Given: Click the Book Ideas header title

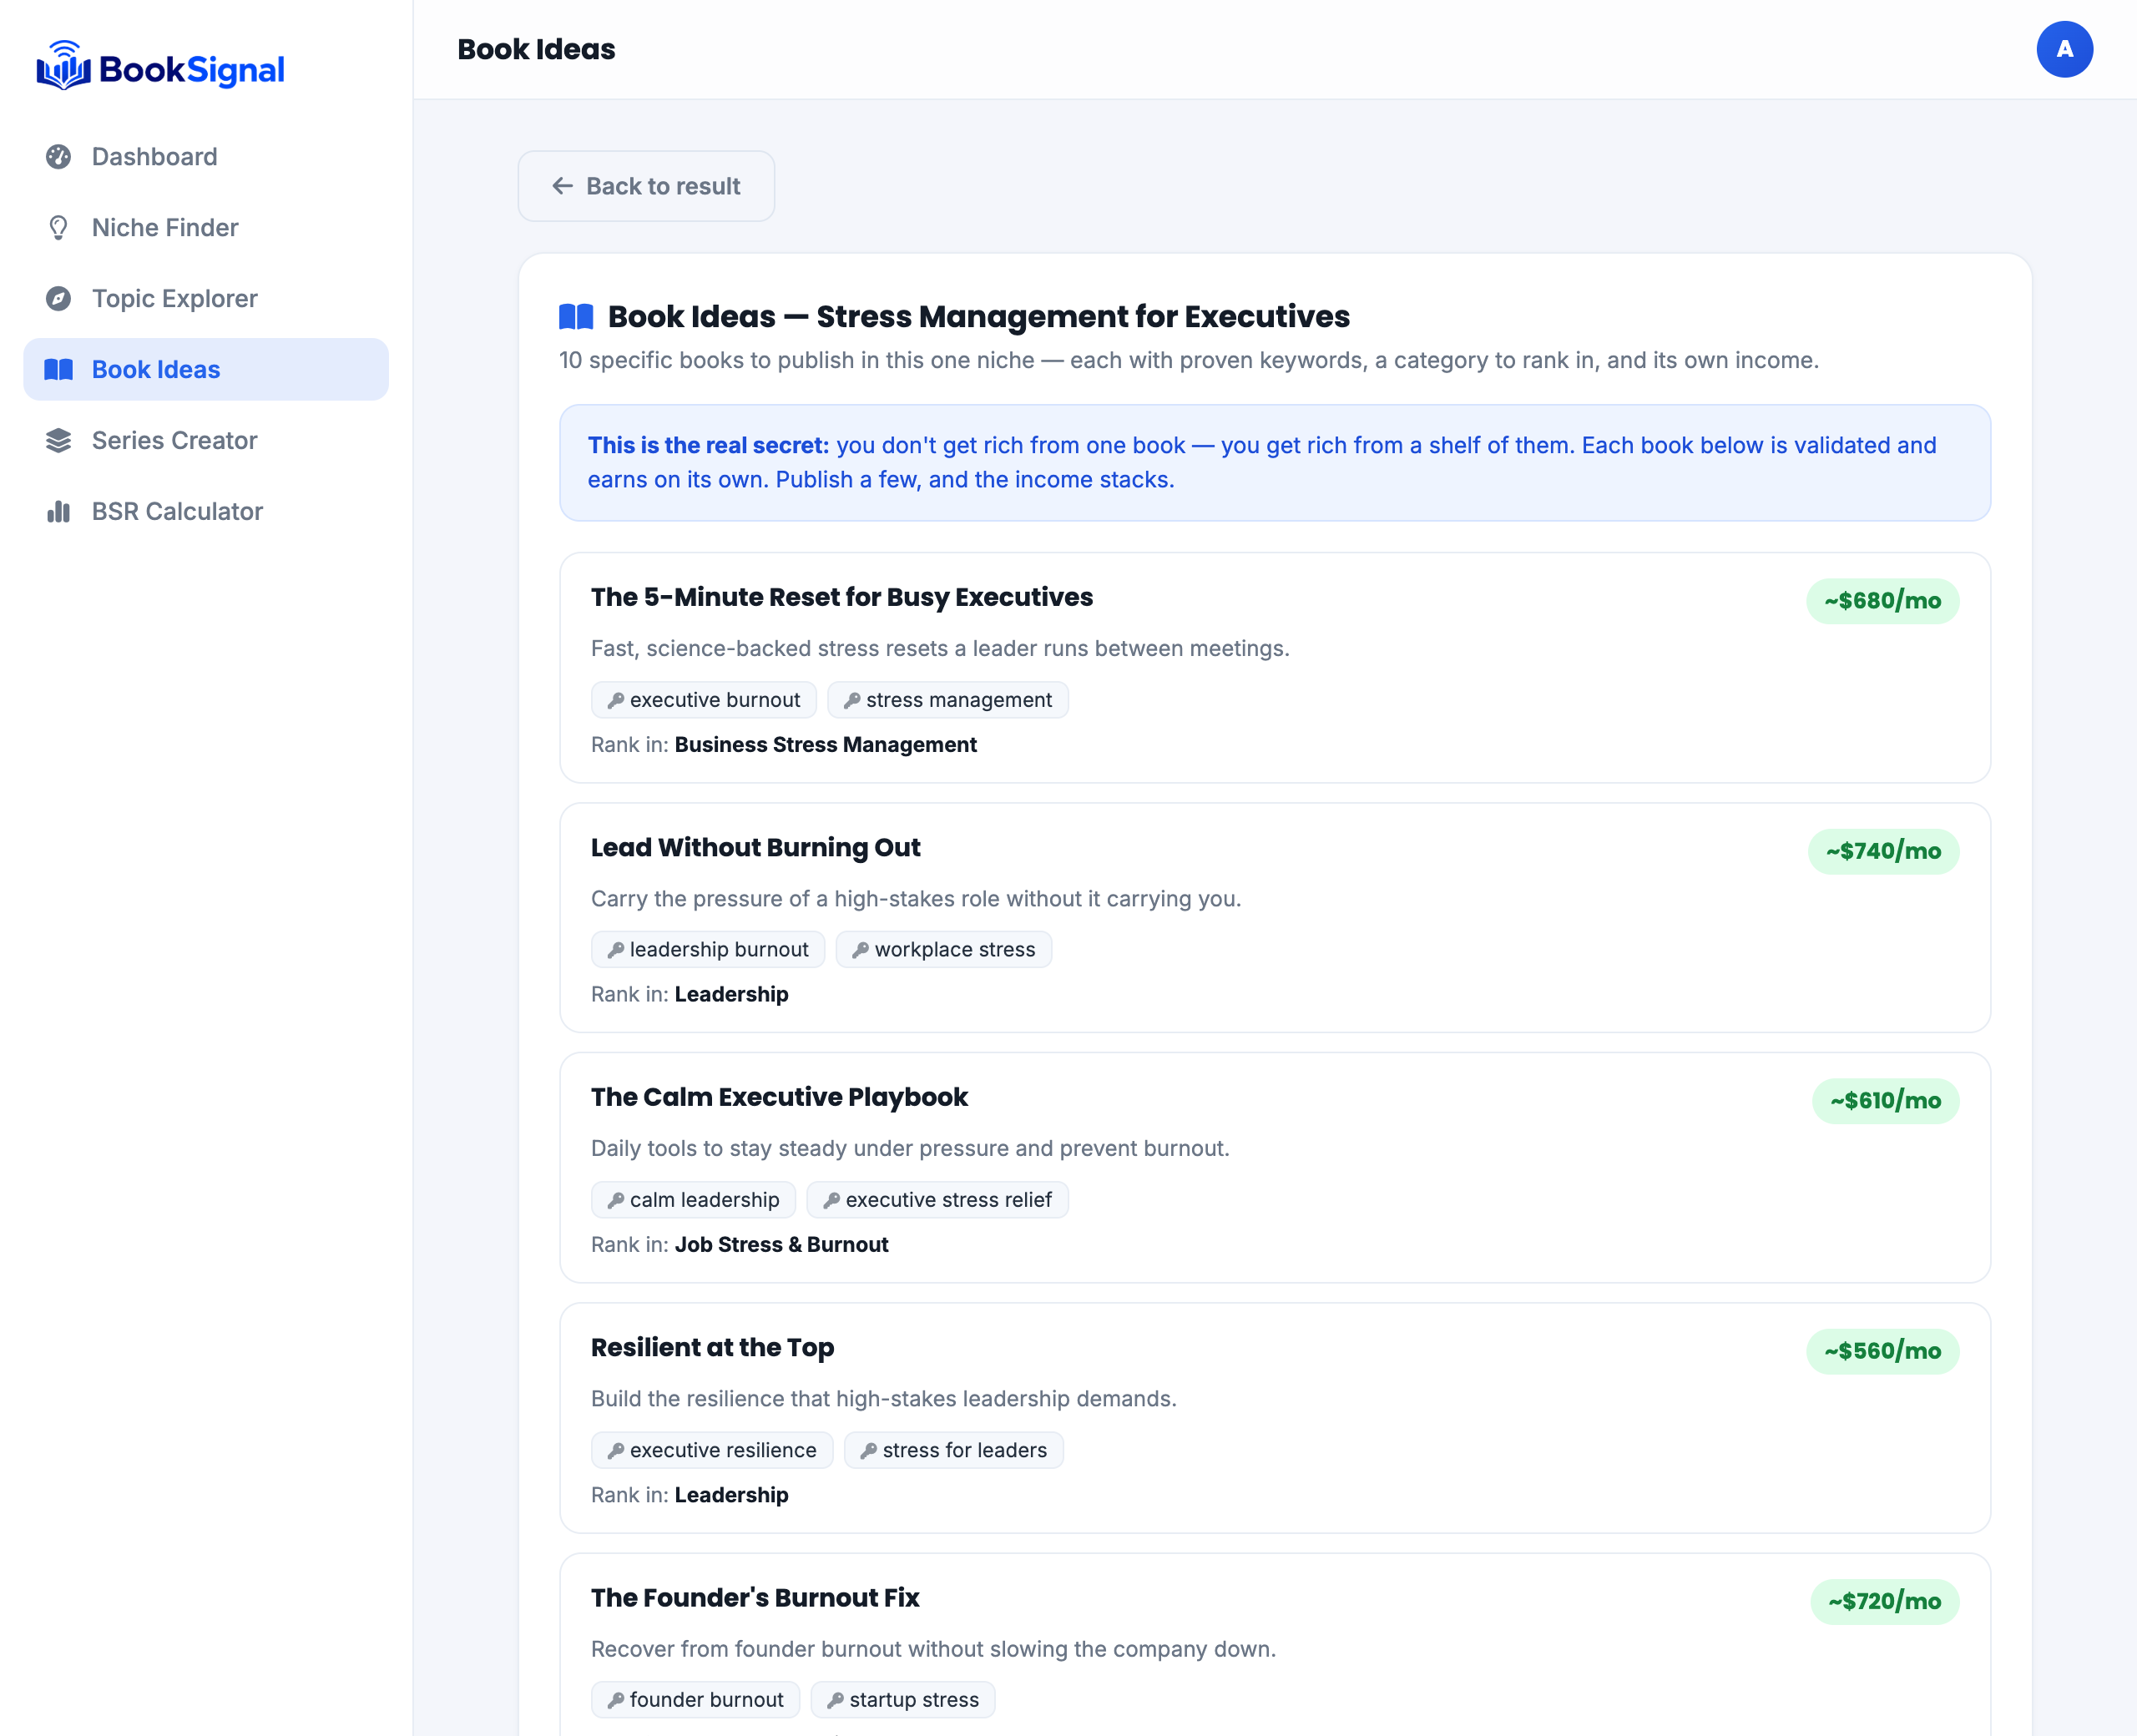Looking at the screenshot, I should click(536, 49).
